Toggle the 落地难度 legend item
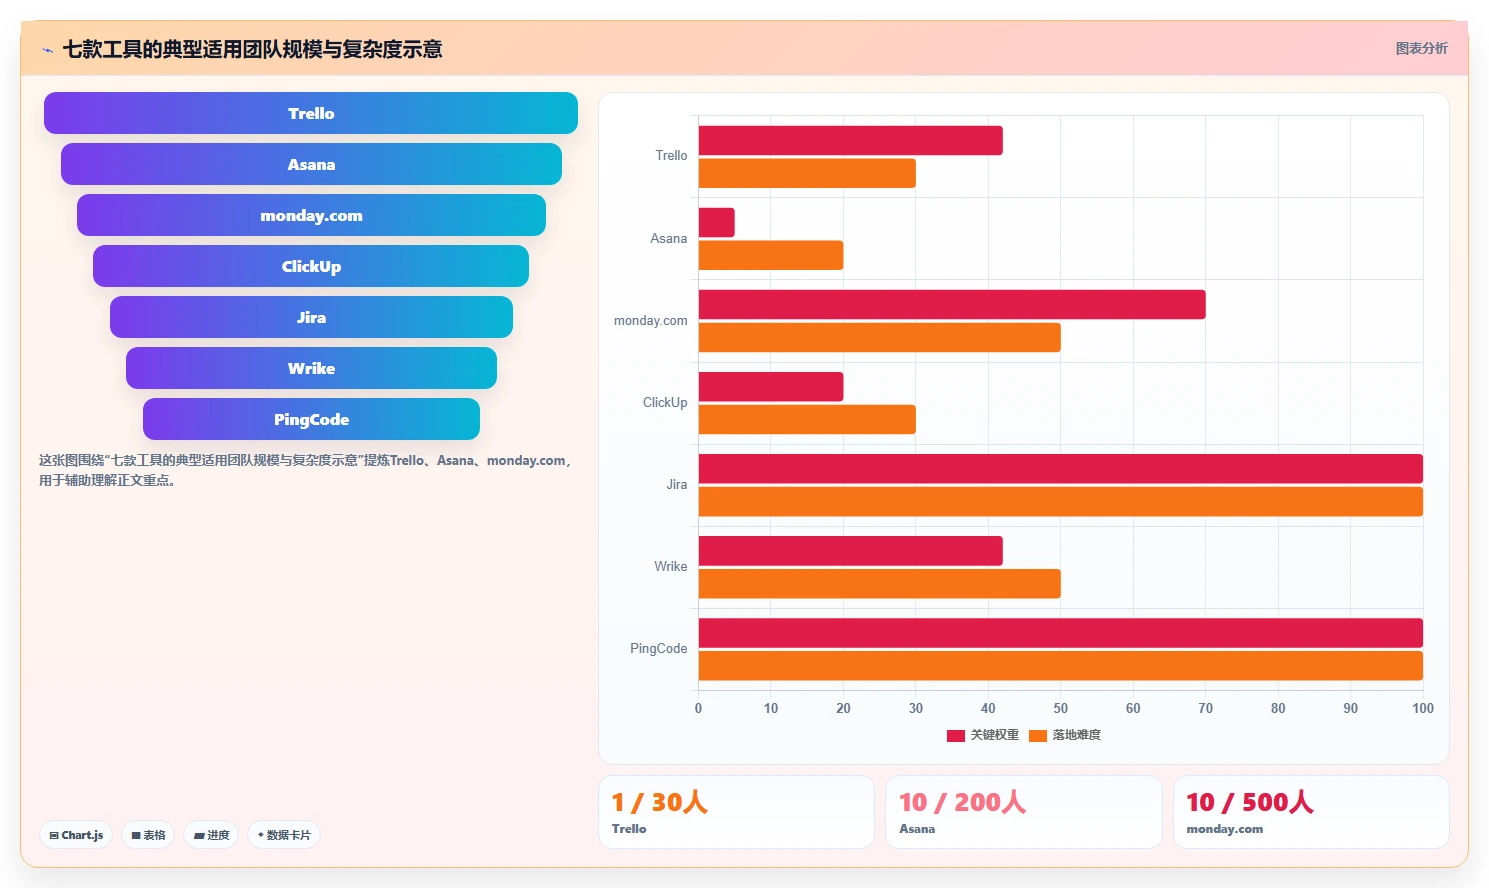The width and height of the screenshot is (1489, 888). tap(1065, 735)
